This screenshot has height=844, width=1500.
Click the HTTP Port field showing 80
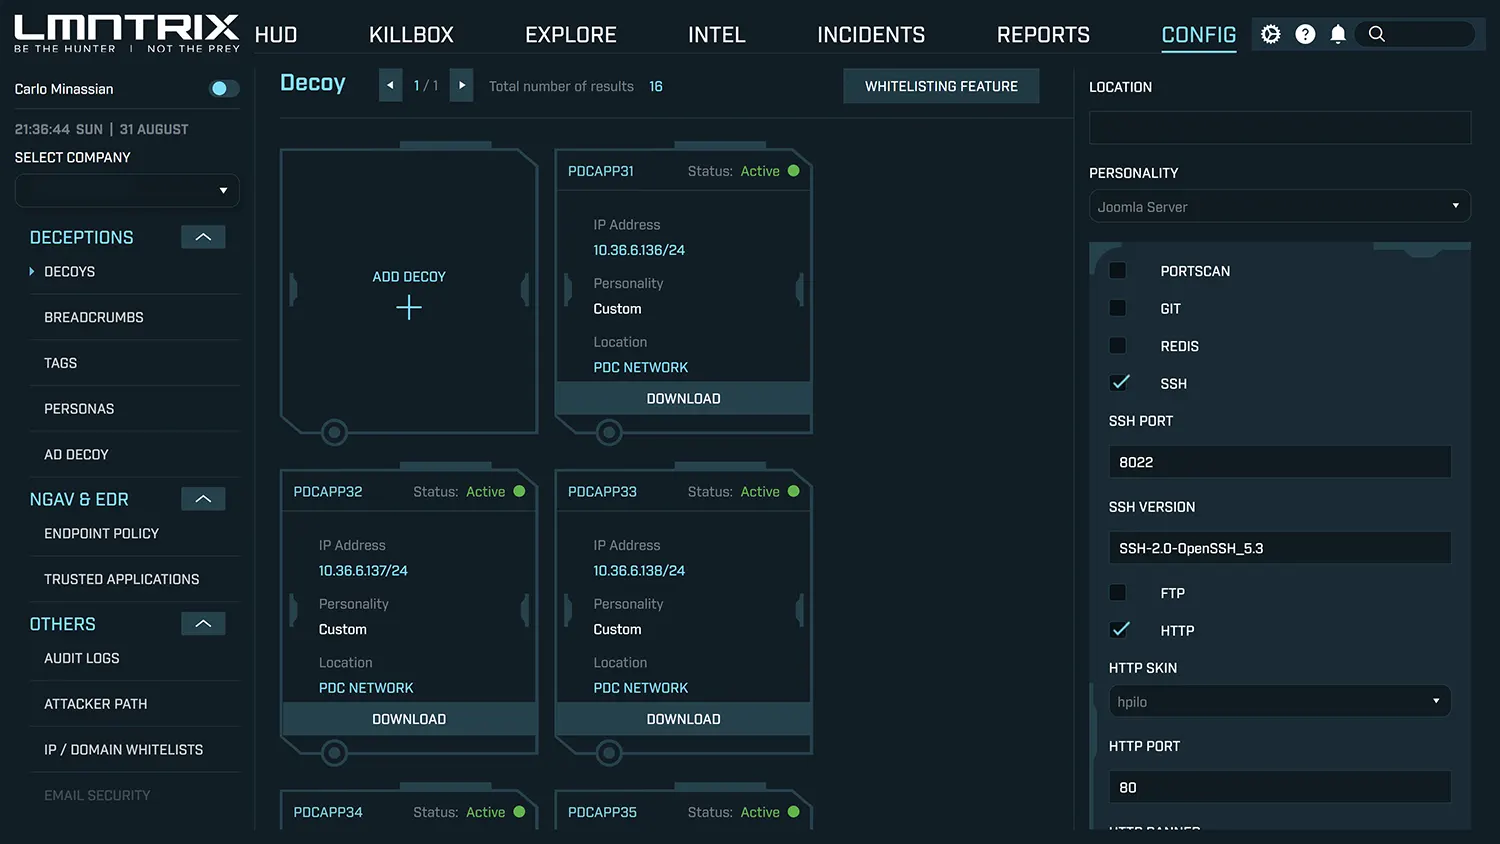(x=1280, y=787)
